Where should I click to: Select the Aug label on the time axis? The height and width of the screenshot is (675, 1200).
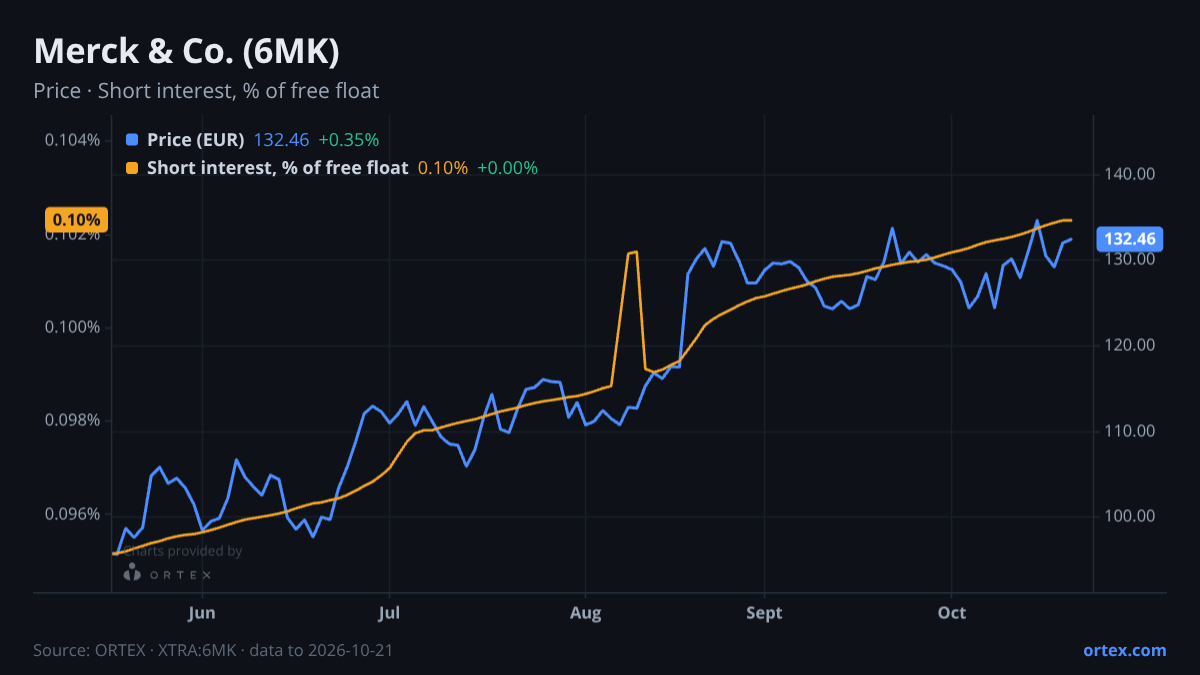586,613
